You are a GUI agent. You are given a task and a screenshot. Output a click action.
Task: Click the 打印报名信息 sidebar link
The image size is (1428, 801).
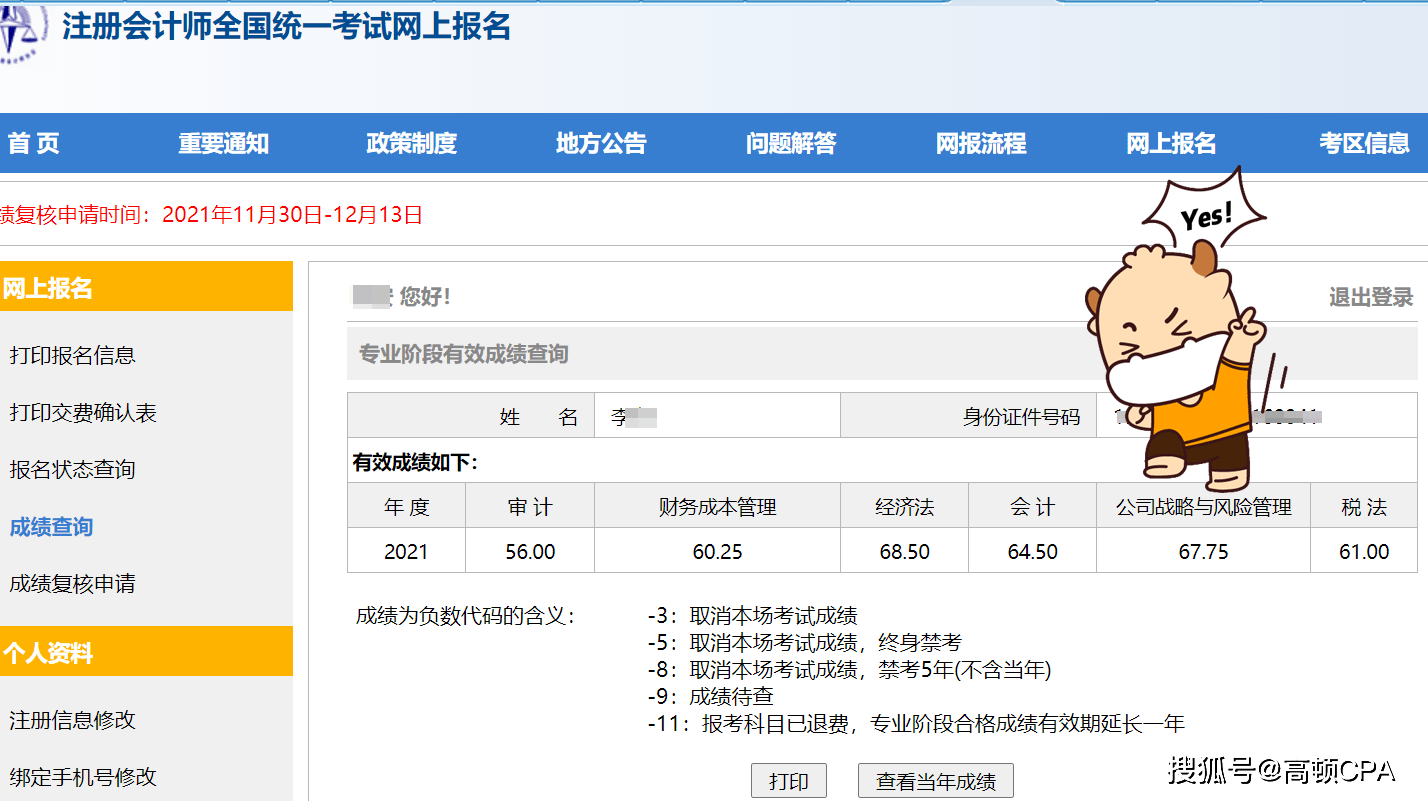(x=72, y=355)
